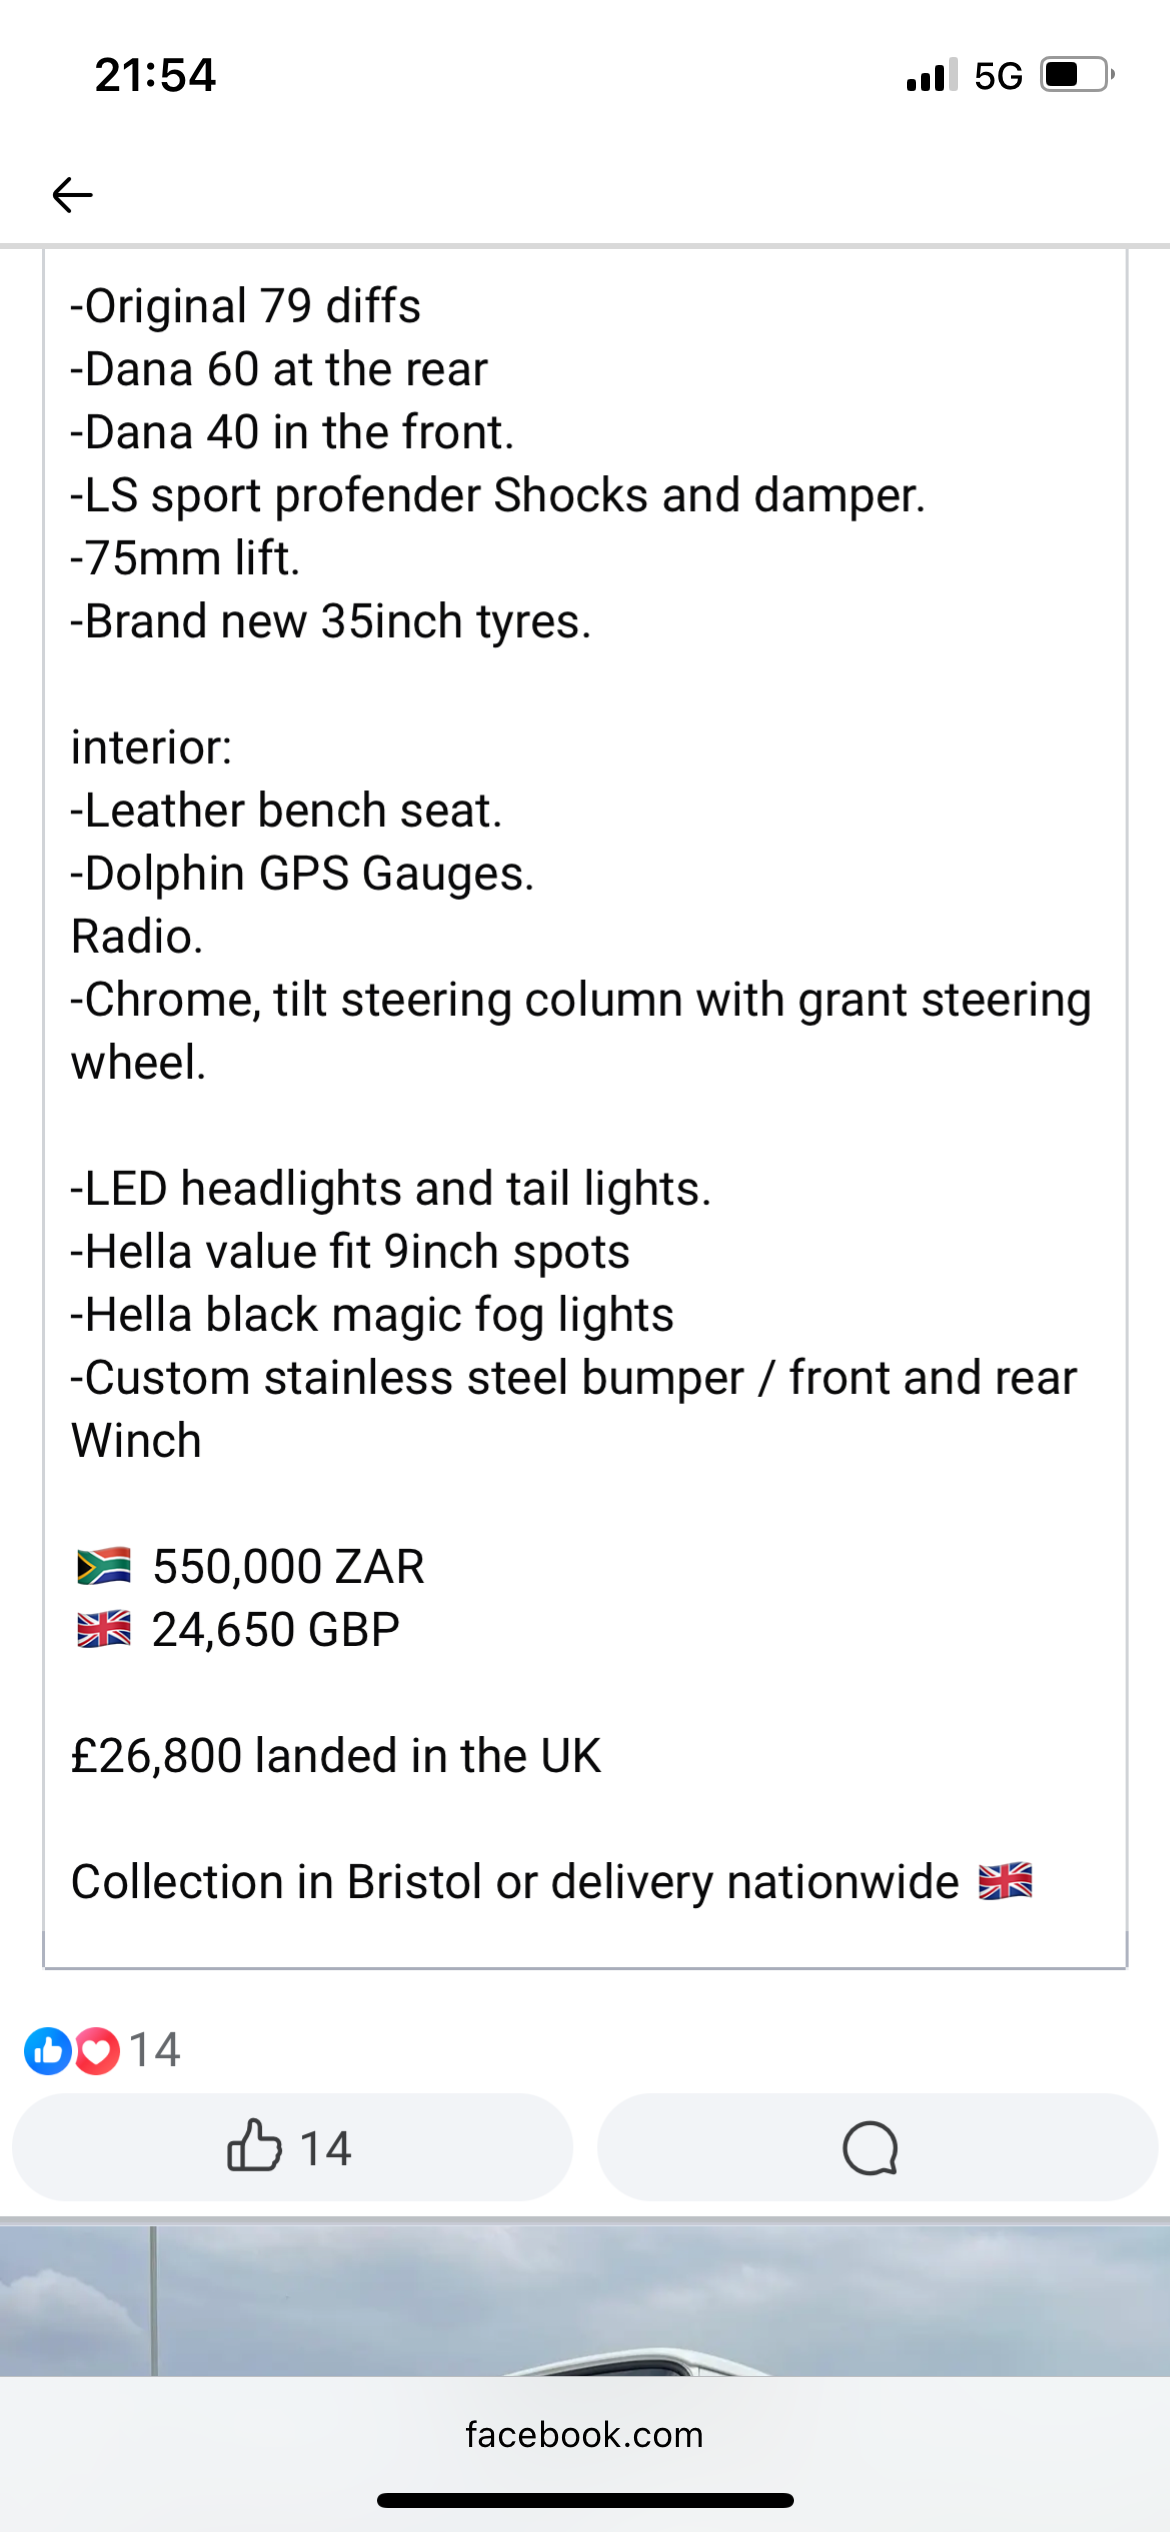Tap the red heart reaction emoji

pos(97,2051)
